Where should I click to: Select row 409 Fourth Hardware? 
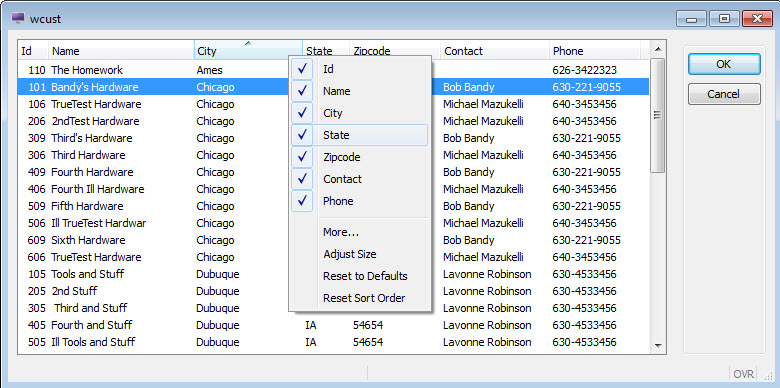pos(333,172)
